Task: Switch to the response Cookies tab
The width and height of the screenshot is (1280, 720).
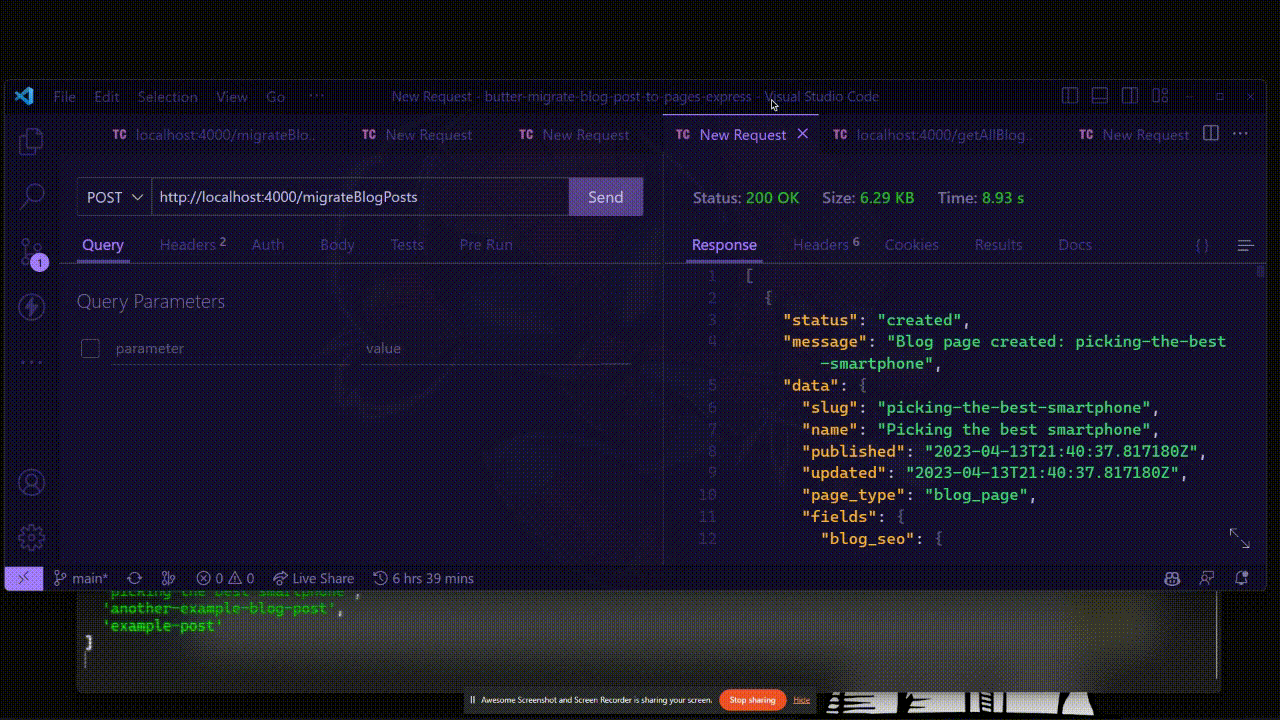Action: (911, 245)
